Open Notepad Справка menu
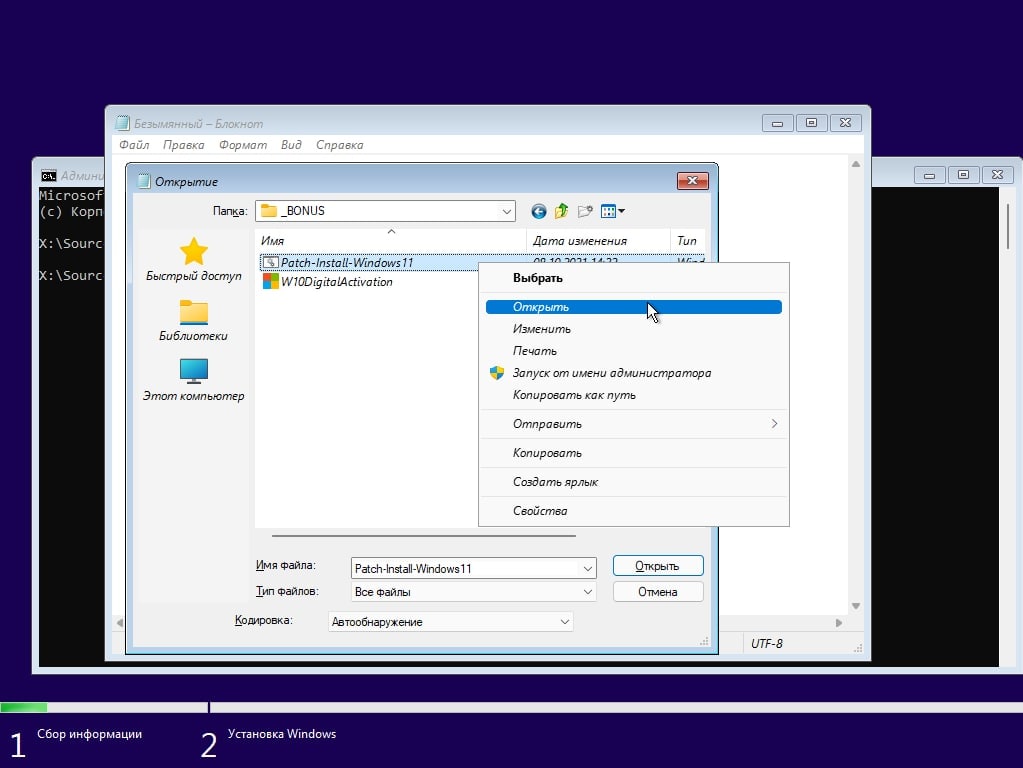1023x768 pixels. (339, 145)
